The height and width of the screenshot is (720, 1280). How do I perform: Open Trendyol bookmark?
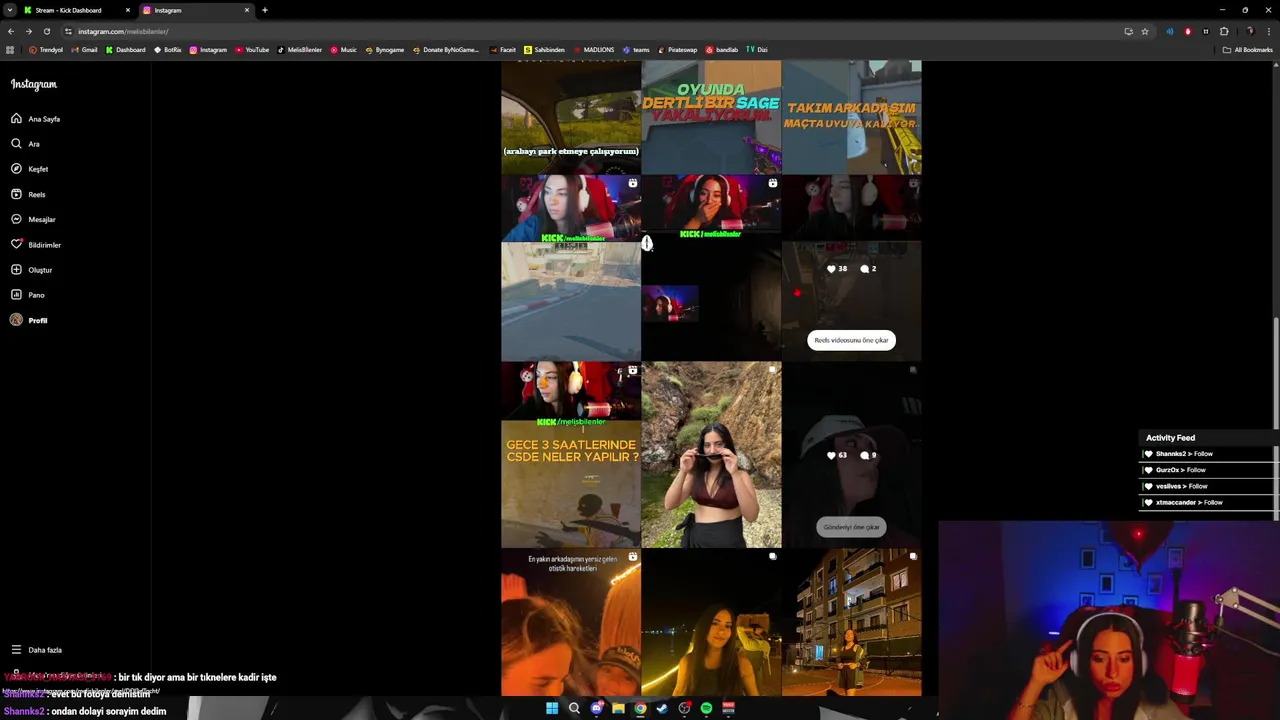pyautogui.click(x=46, y=49)
